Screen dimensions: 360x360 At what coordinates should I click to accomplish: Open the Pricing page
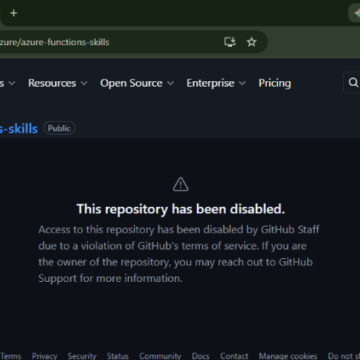click(275, 83)
